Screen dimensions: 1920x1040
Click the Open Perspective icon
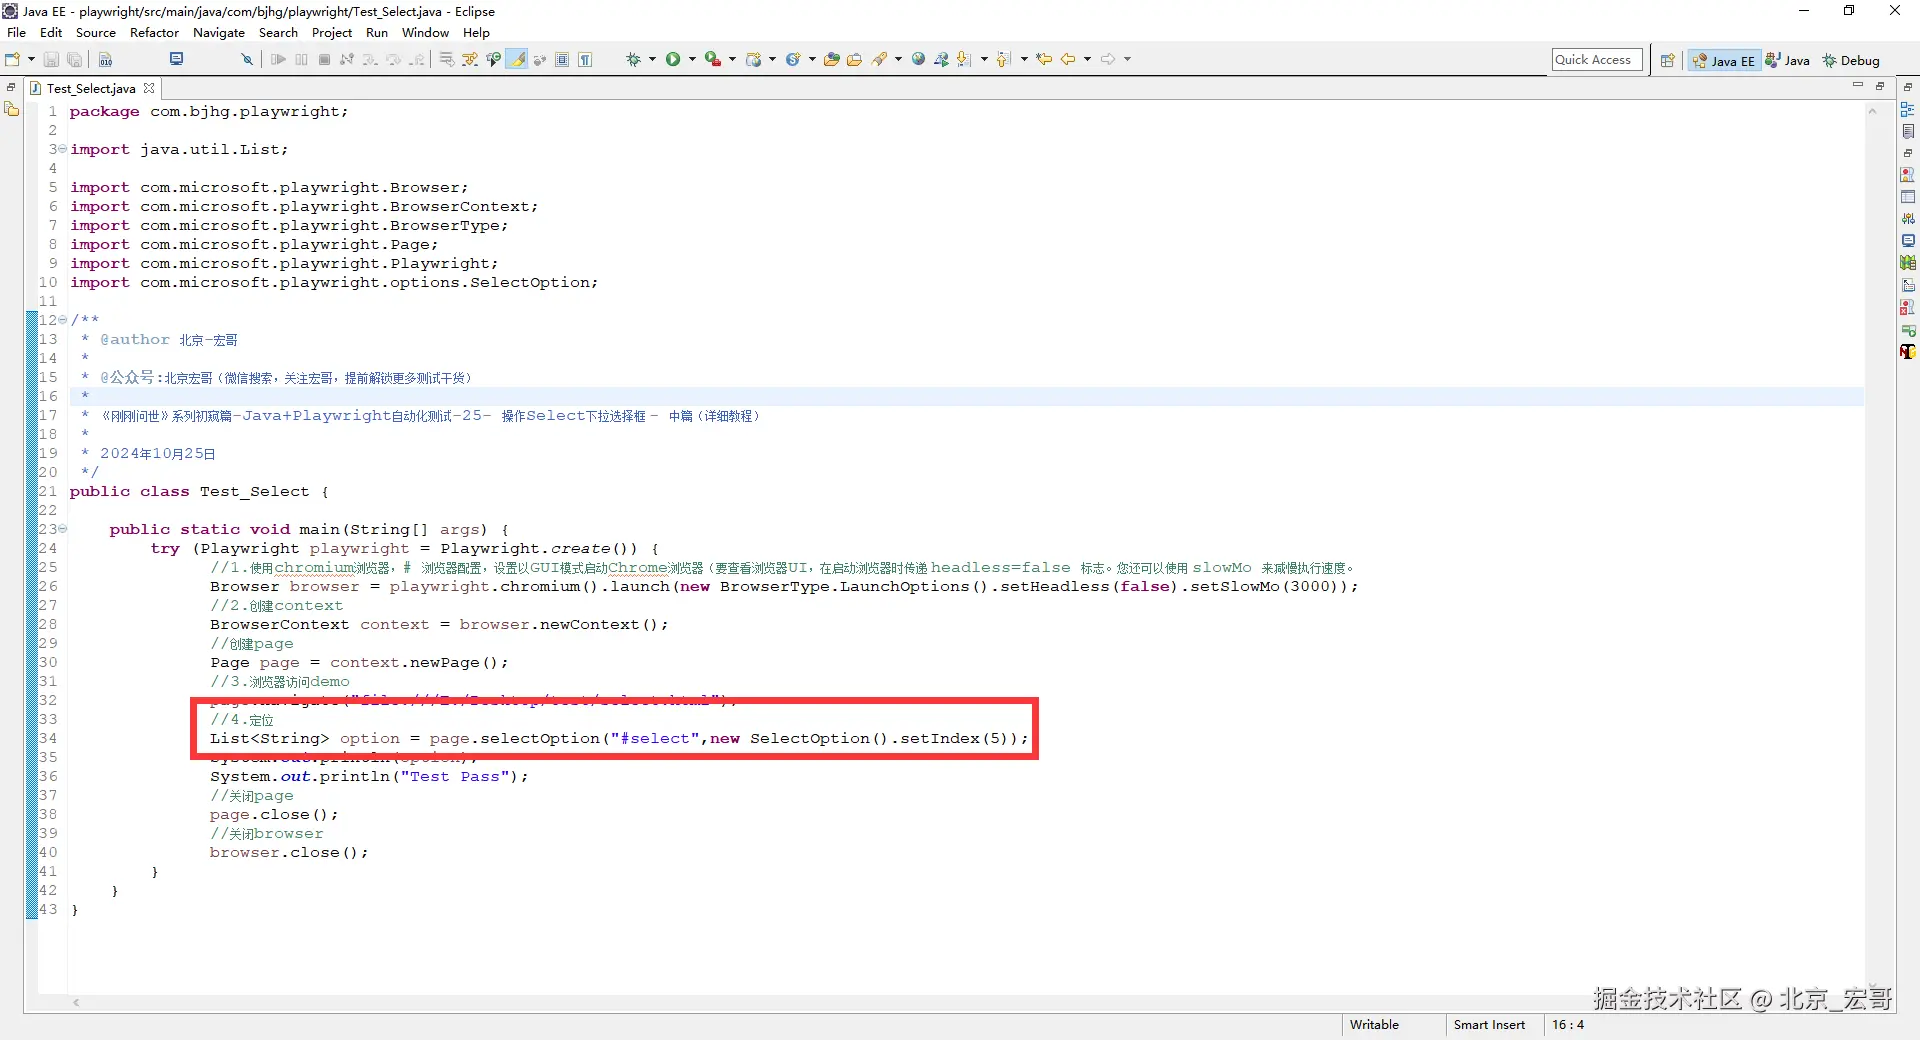[x=1667, y=60]
